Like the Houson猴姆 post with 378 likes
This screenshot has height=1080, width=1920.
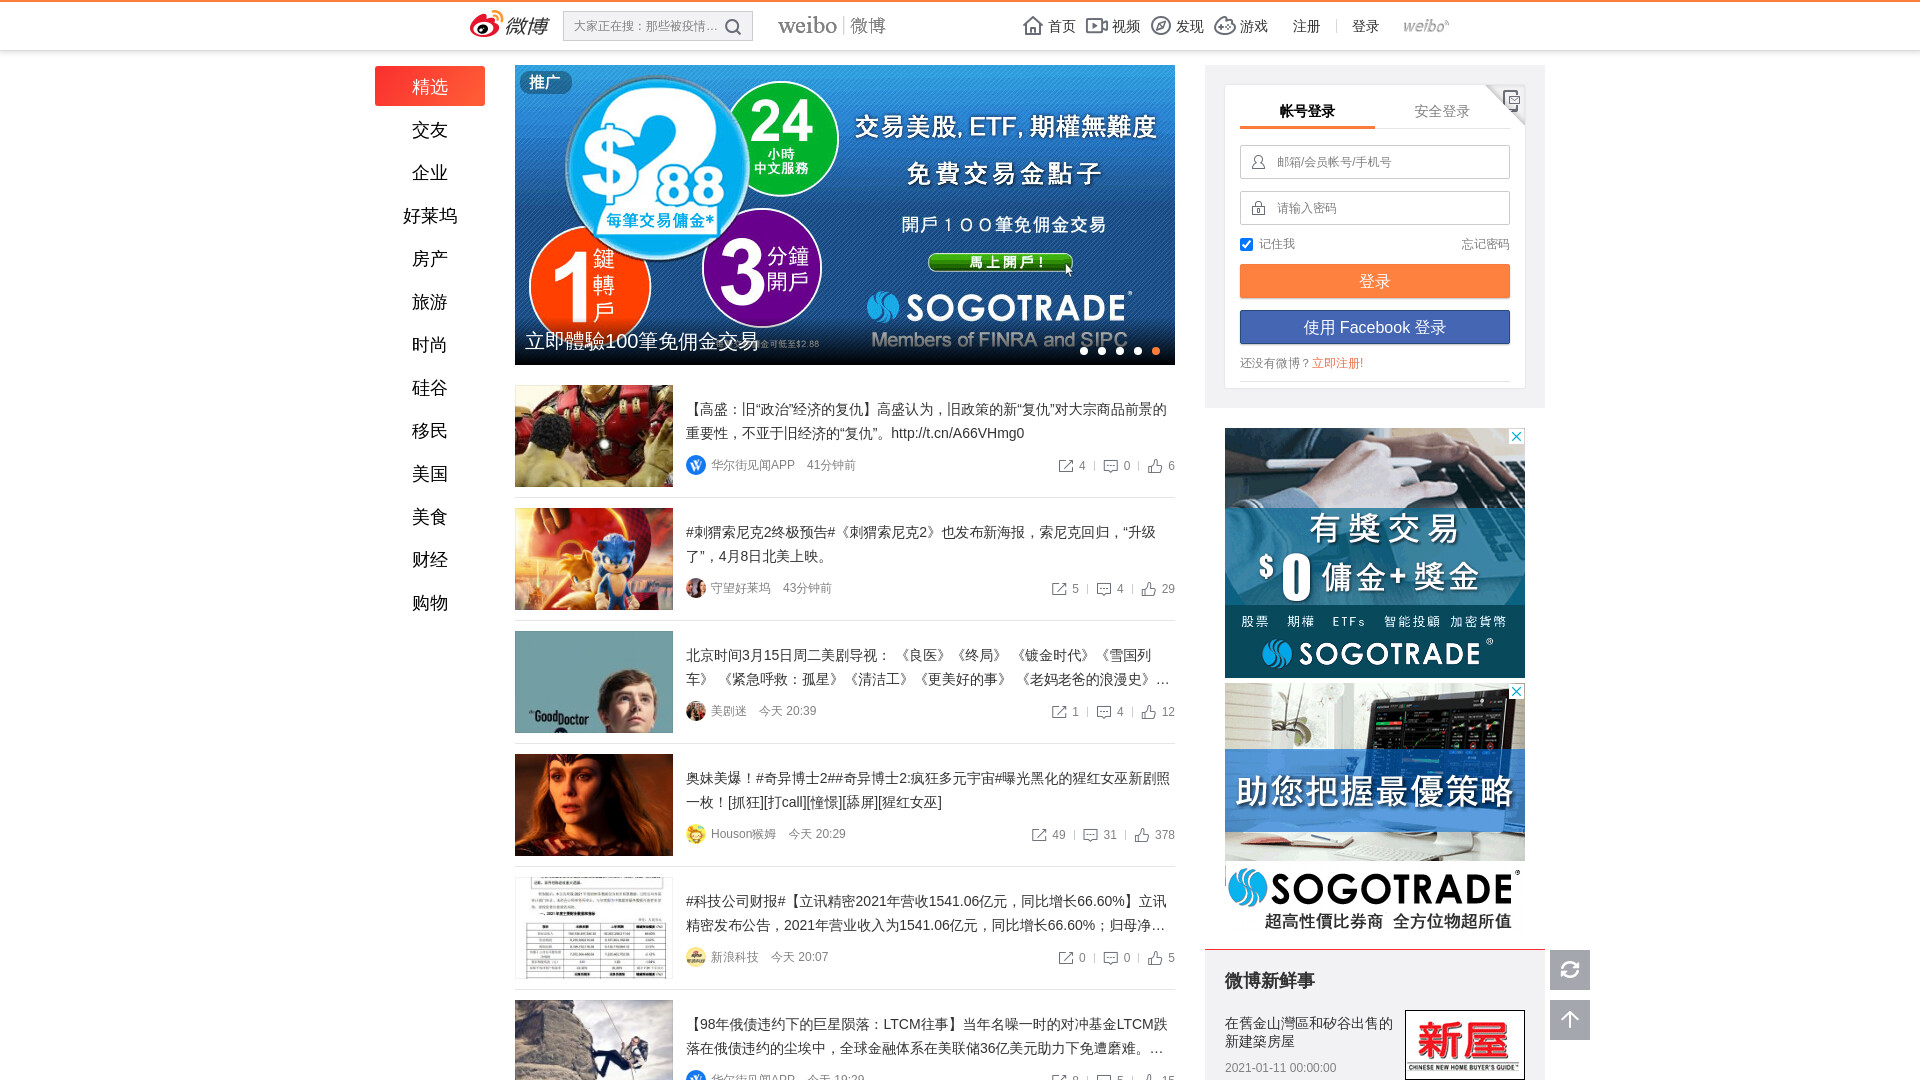(x=1142, y=835)
